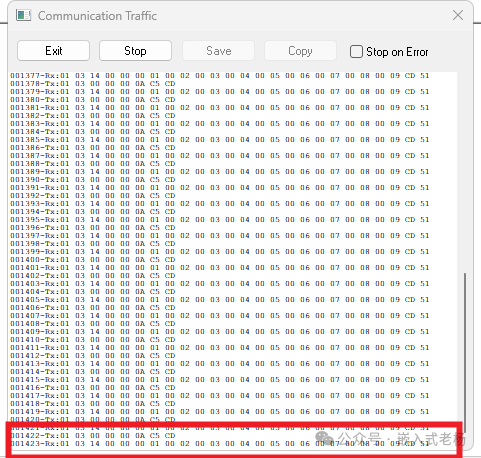Select log line 001383-Rx
Screen dimensions: 481x458
pos(220,124)
